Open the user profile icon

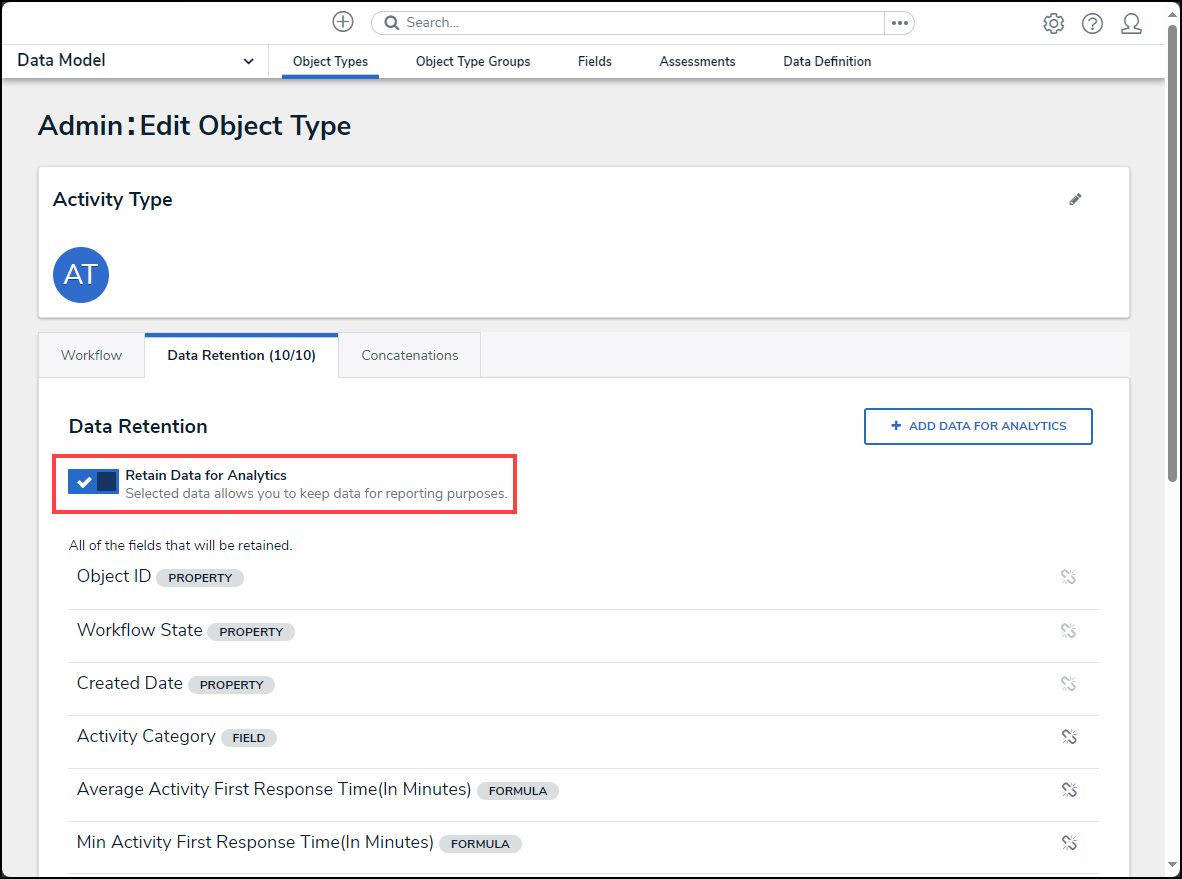[x=1131, y=24]
